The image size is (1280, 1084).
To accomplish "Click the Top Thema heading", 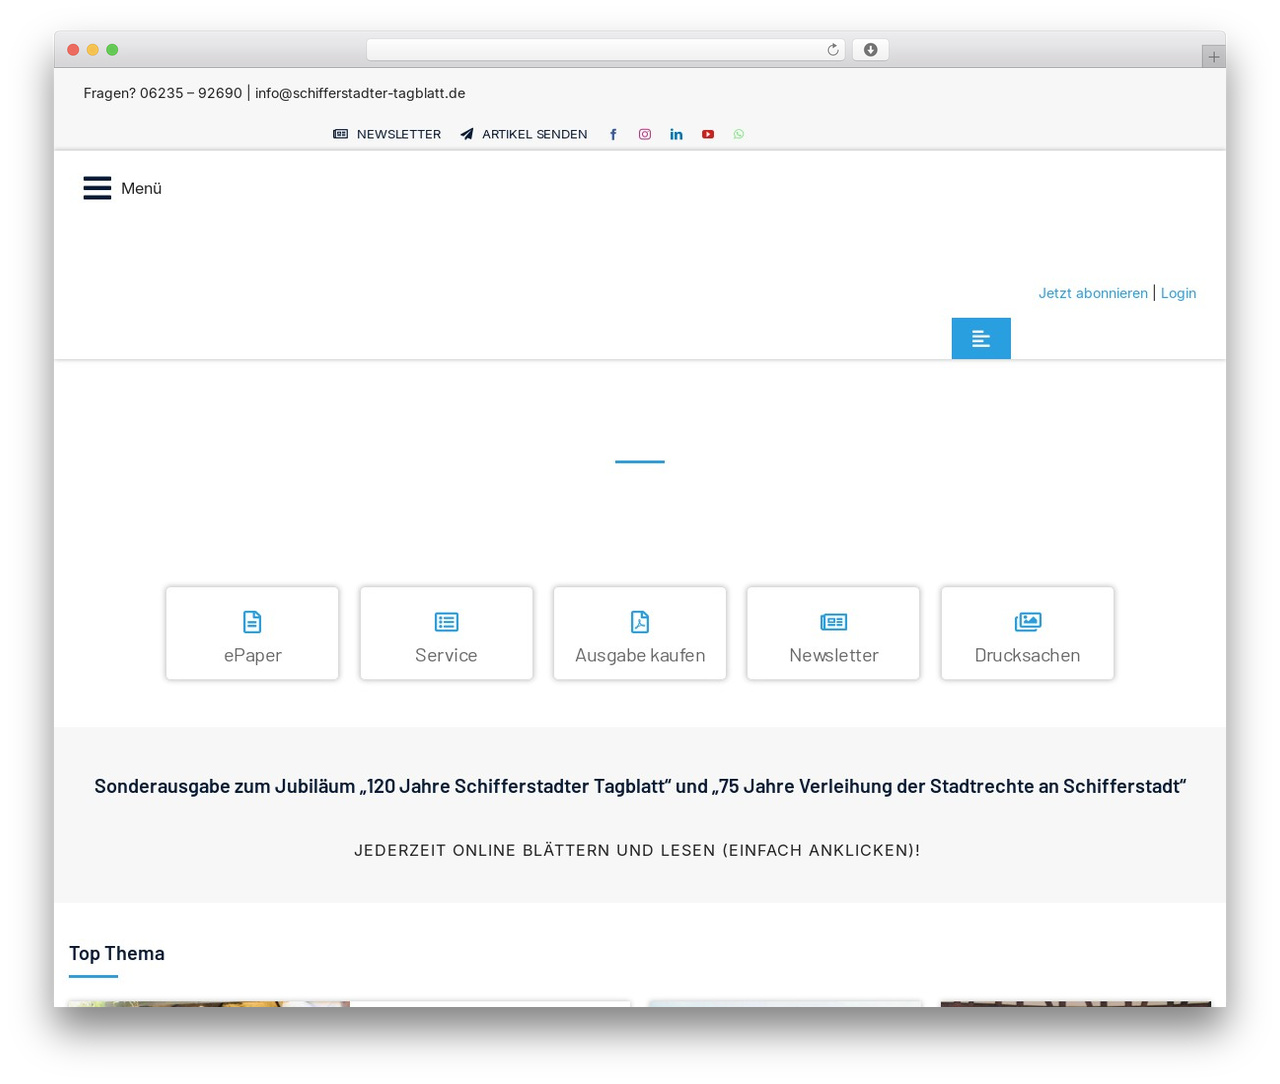I will pos(117,953).
